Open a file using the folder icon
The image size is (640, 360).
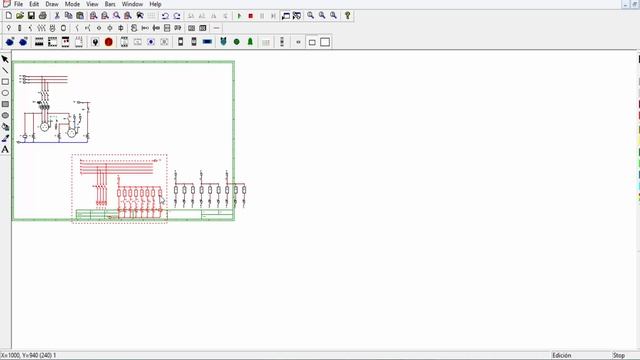(20, 16)
